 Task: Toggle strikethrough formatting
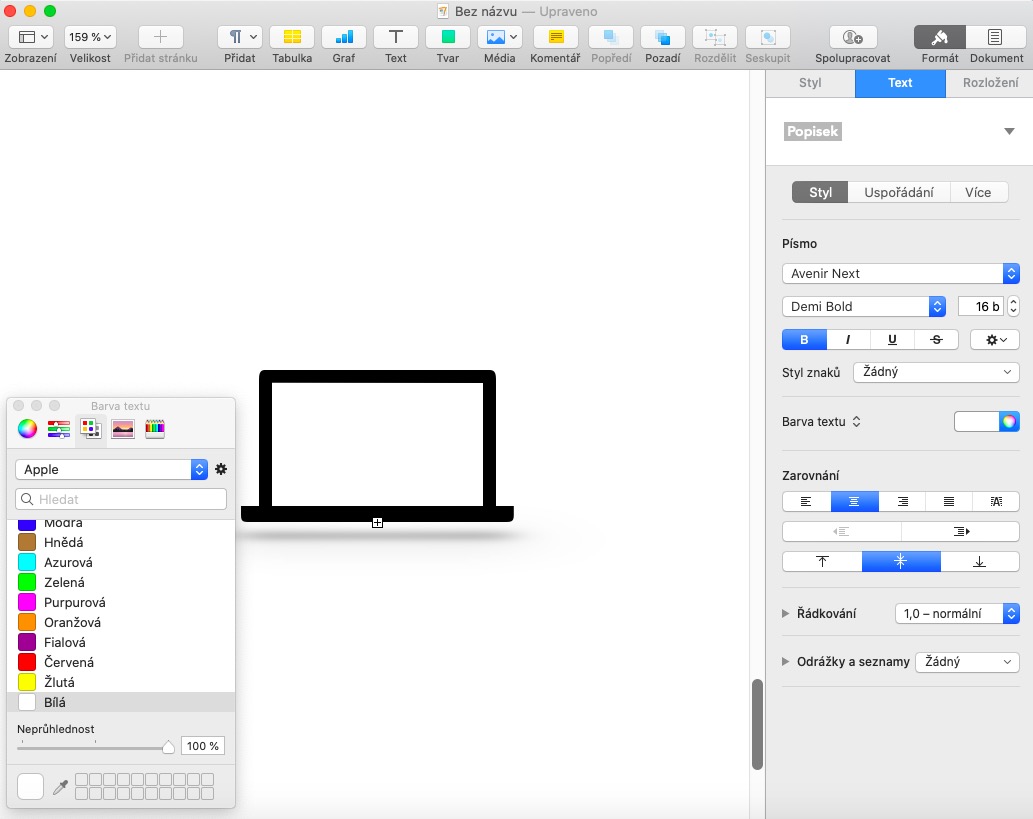pos(936,339)
